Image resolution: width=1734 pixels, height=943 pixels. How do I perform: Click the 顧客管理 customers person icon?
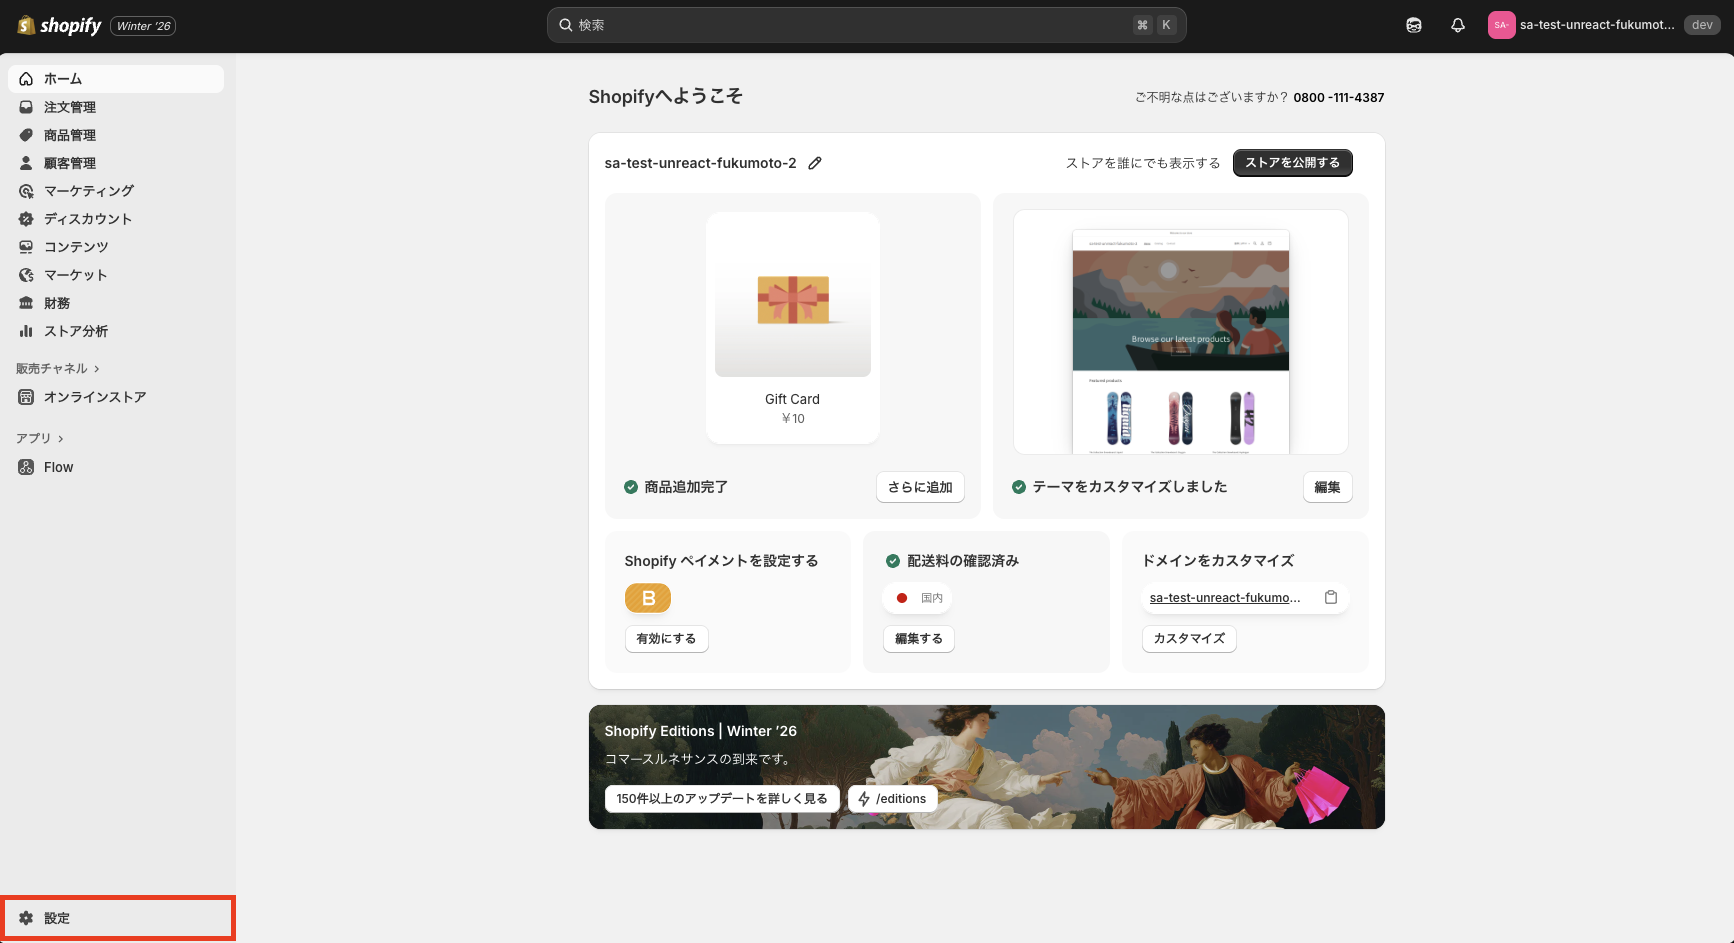pos(27,163)
